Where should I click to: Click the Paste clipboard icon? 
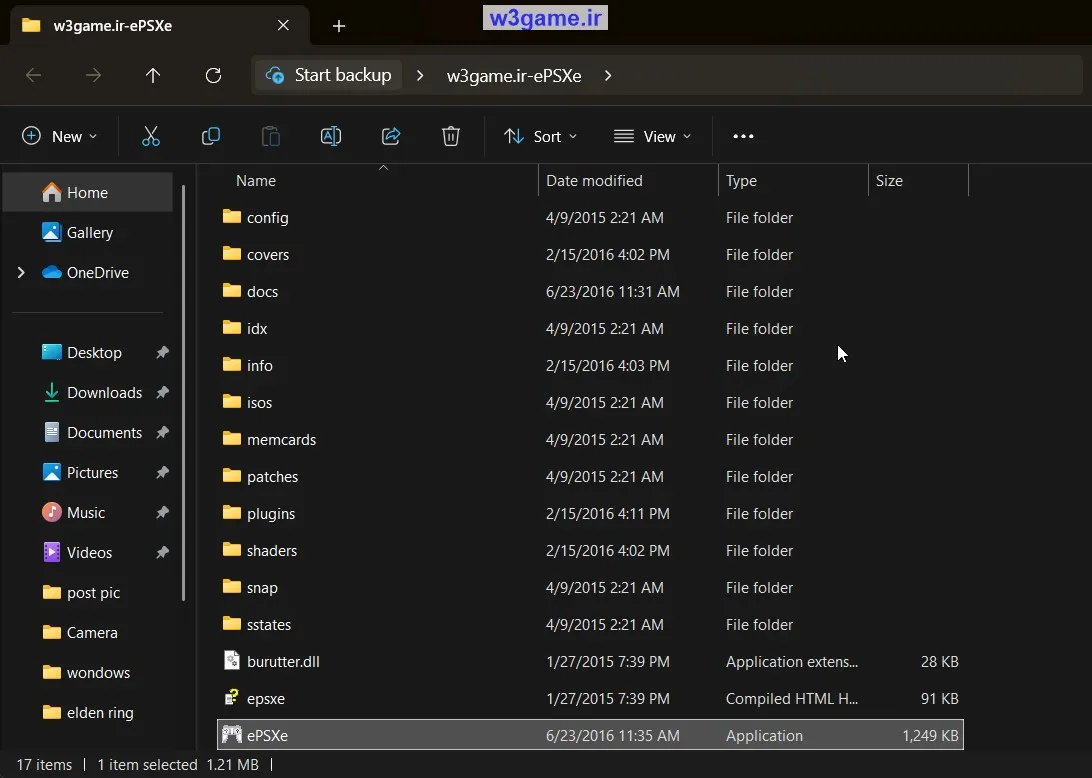click(270, 136)
